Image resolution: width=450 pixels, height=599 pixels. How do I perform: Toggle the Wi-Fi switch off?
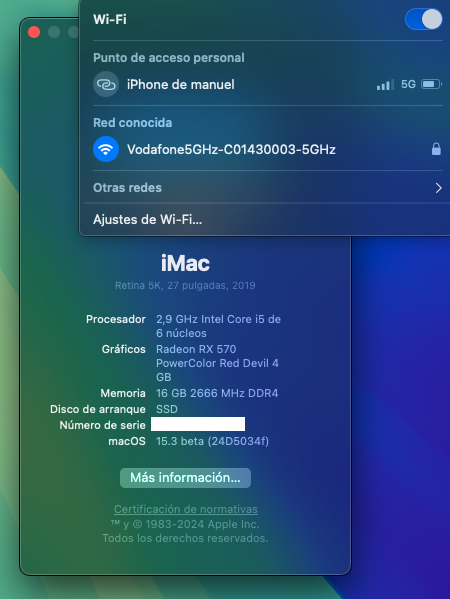tap(424, 19)
